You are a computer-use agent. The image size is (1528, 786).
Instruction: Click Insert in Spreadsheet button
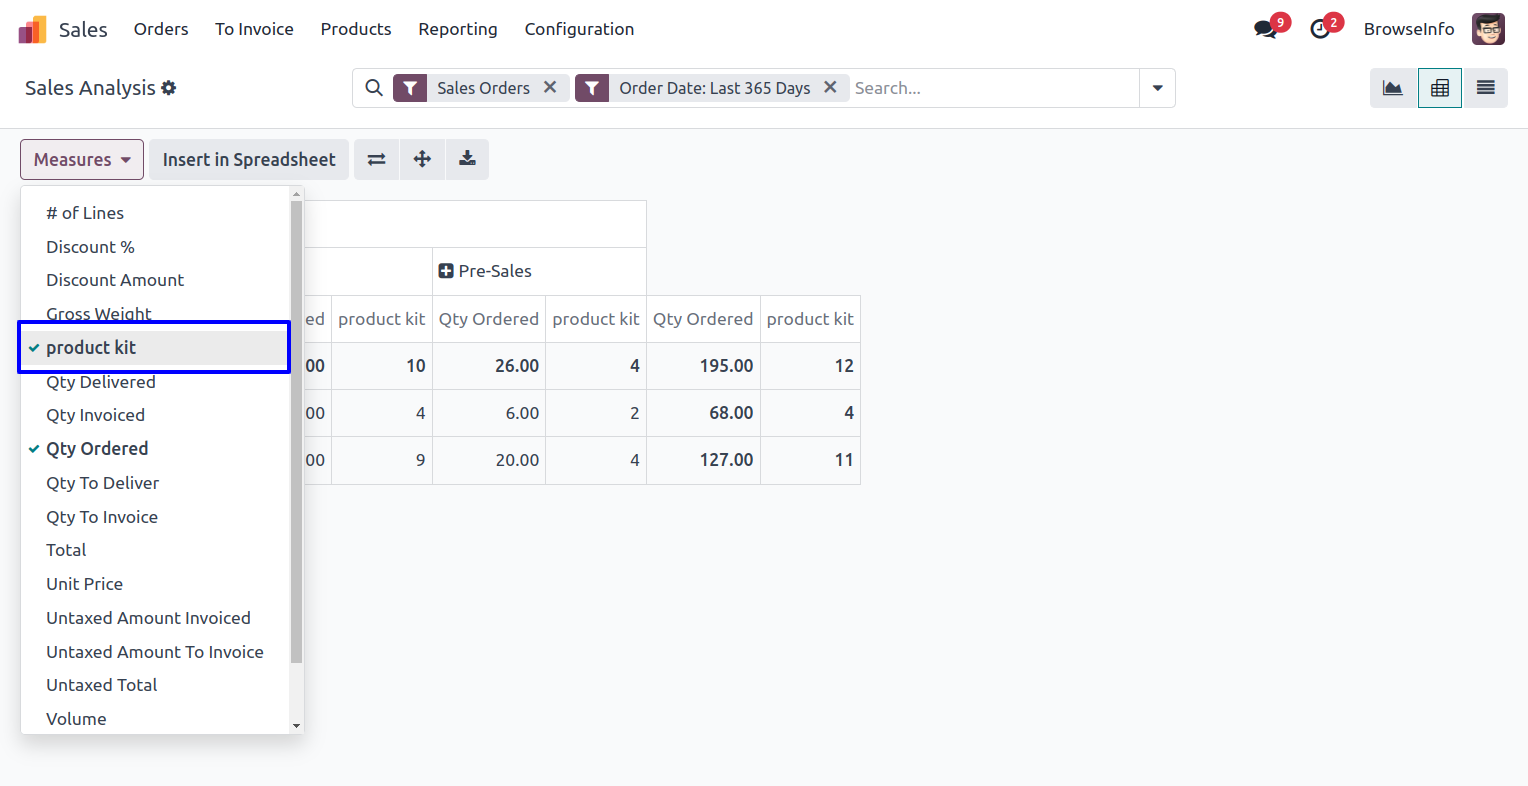[249, 160]
